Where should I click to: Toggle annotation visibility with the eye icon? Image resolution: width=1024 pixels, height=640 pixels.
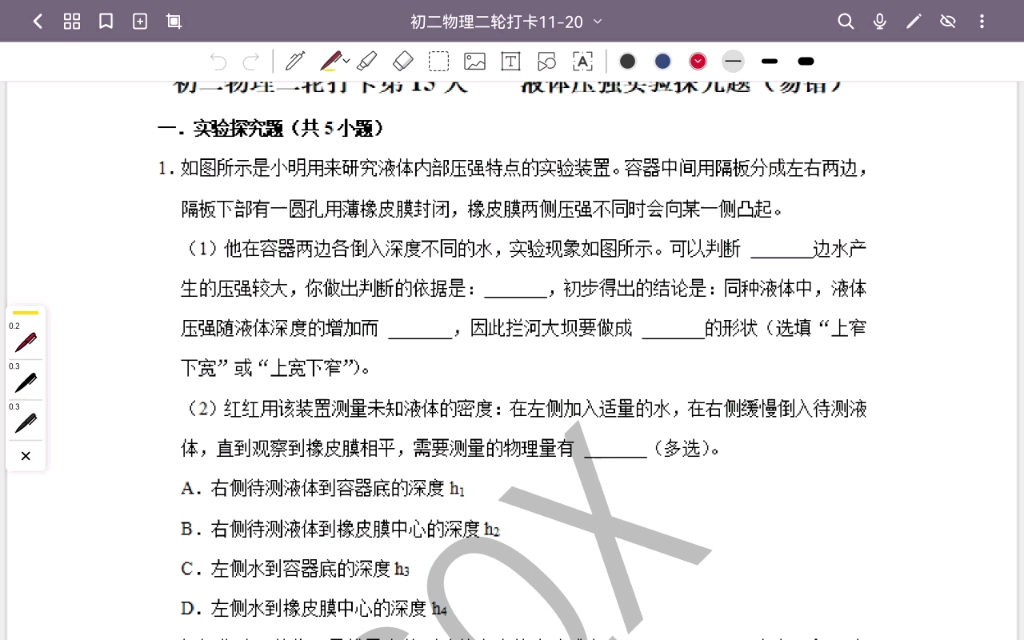947,20
